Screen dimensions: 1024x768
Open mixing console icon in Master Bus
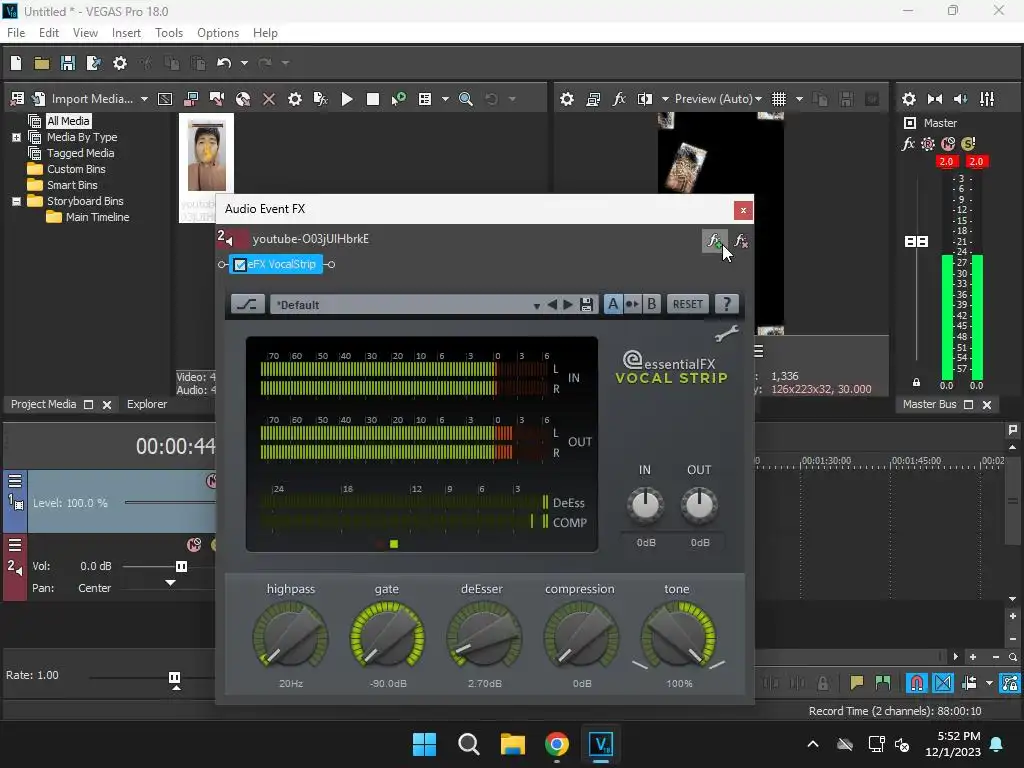[987, 99]
